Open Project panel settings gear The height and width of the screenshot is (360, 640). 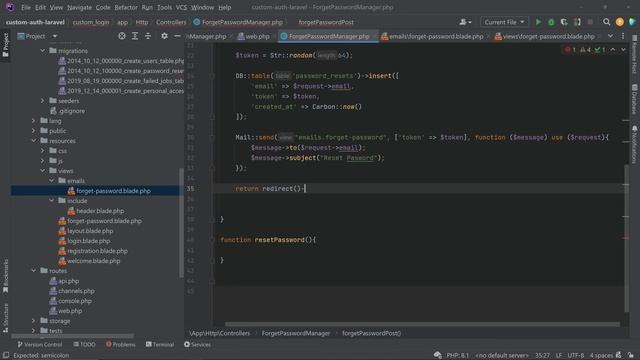[164, 36]
